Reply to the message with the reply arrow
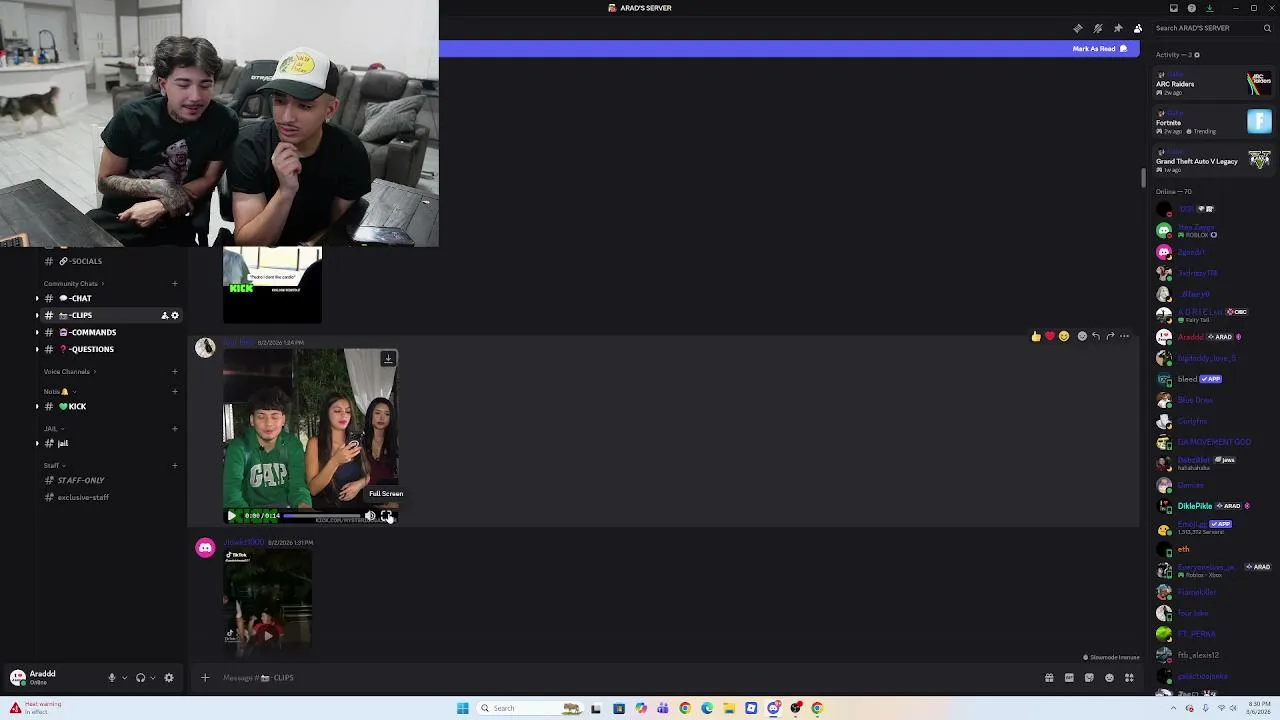 tap(1096, 336)
